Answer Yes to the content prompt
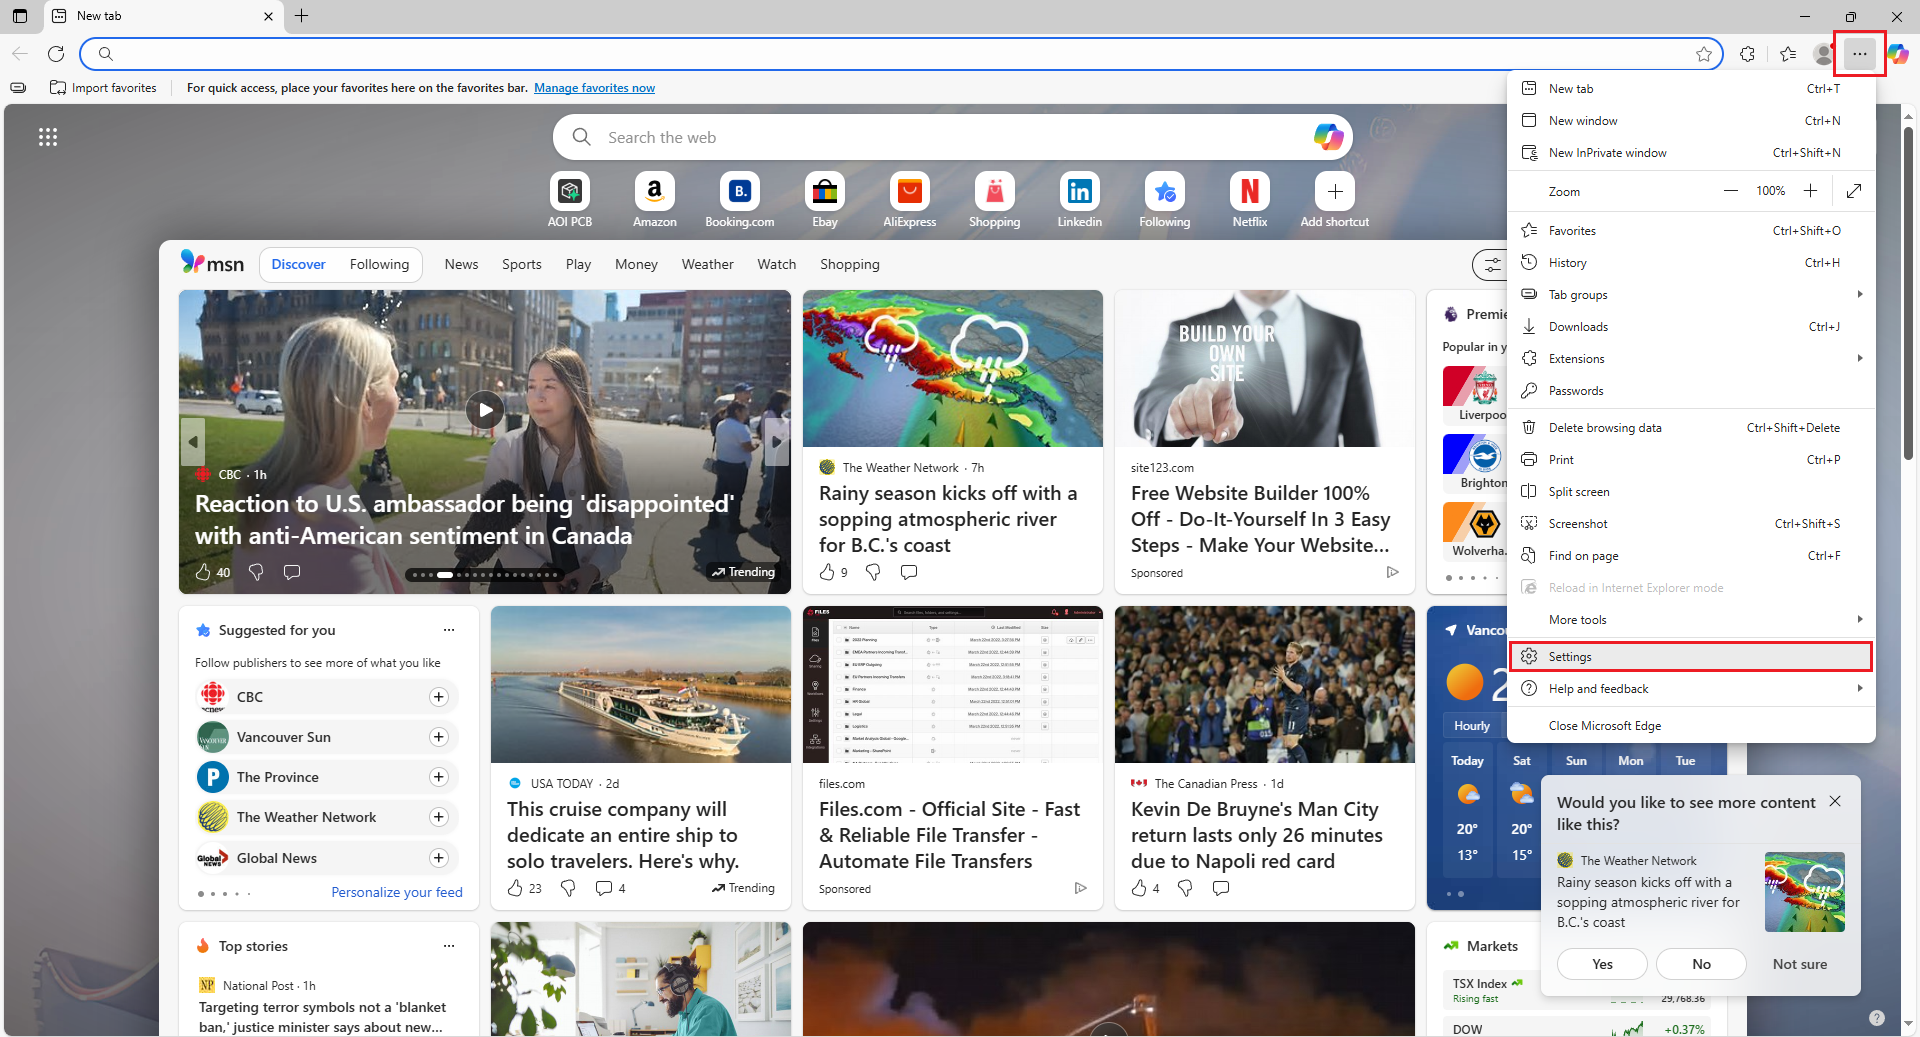This screenshot has height=1037, width=1920. point(1602,964)
